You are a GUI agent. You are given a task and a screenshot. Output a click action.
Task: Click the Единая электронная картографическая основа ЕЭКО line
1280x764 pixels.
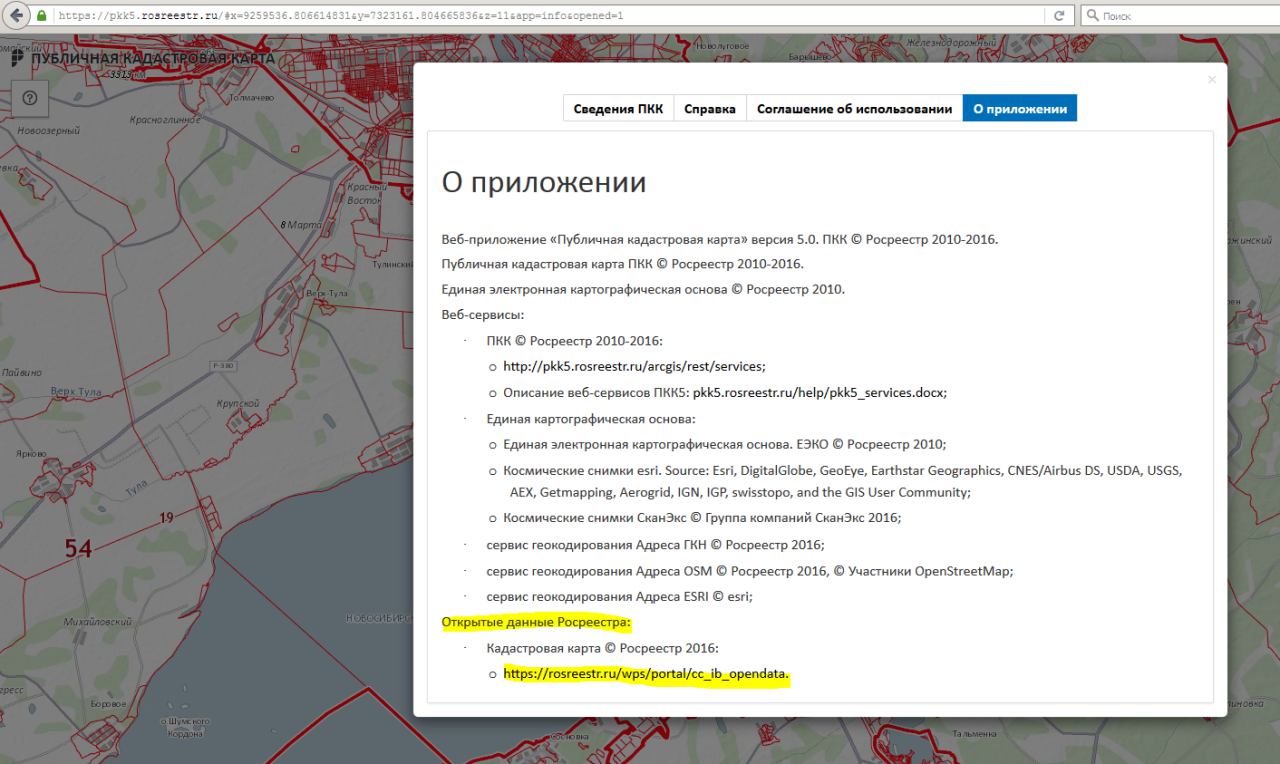click(724, 445)
